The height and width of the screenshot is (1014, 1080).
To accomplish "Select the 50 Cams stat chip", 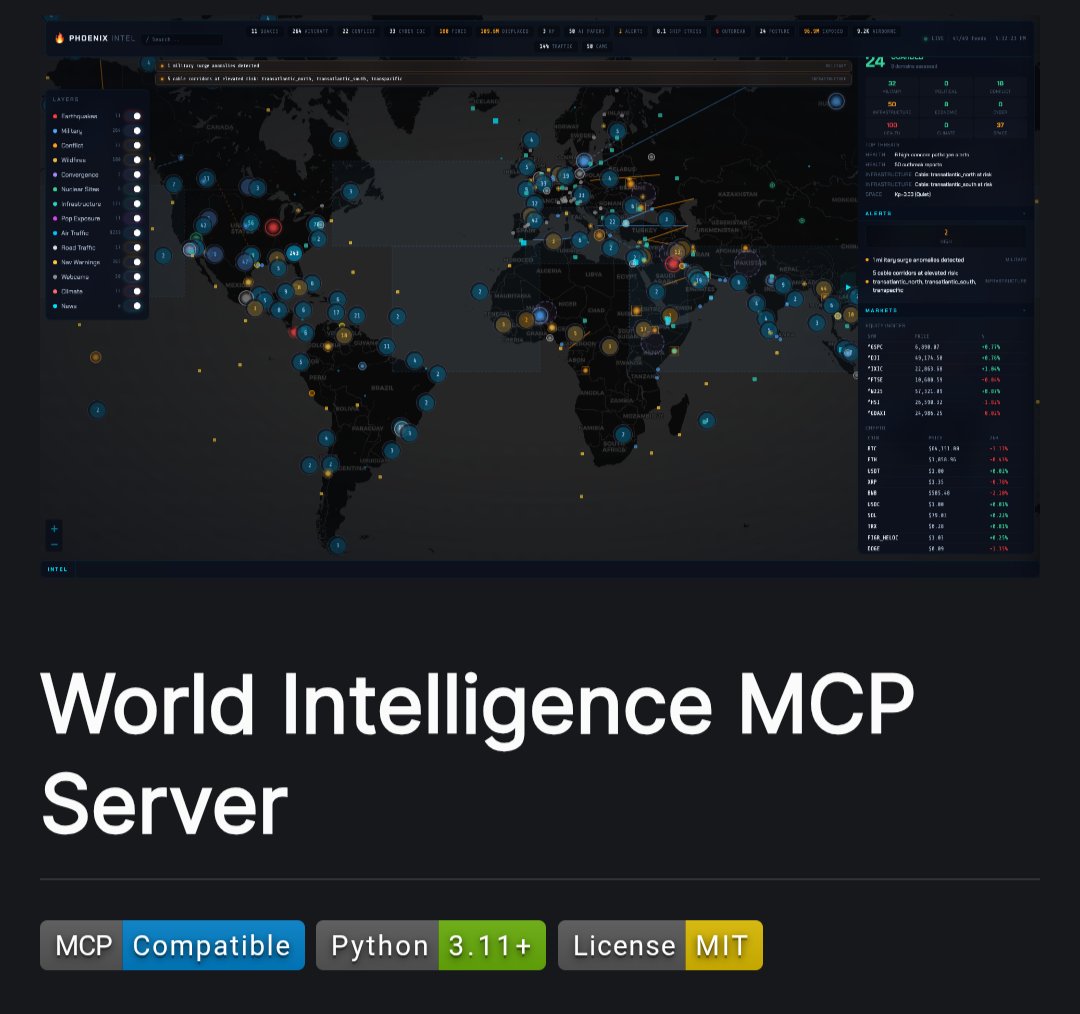I will click(597, 46).
